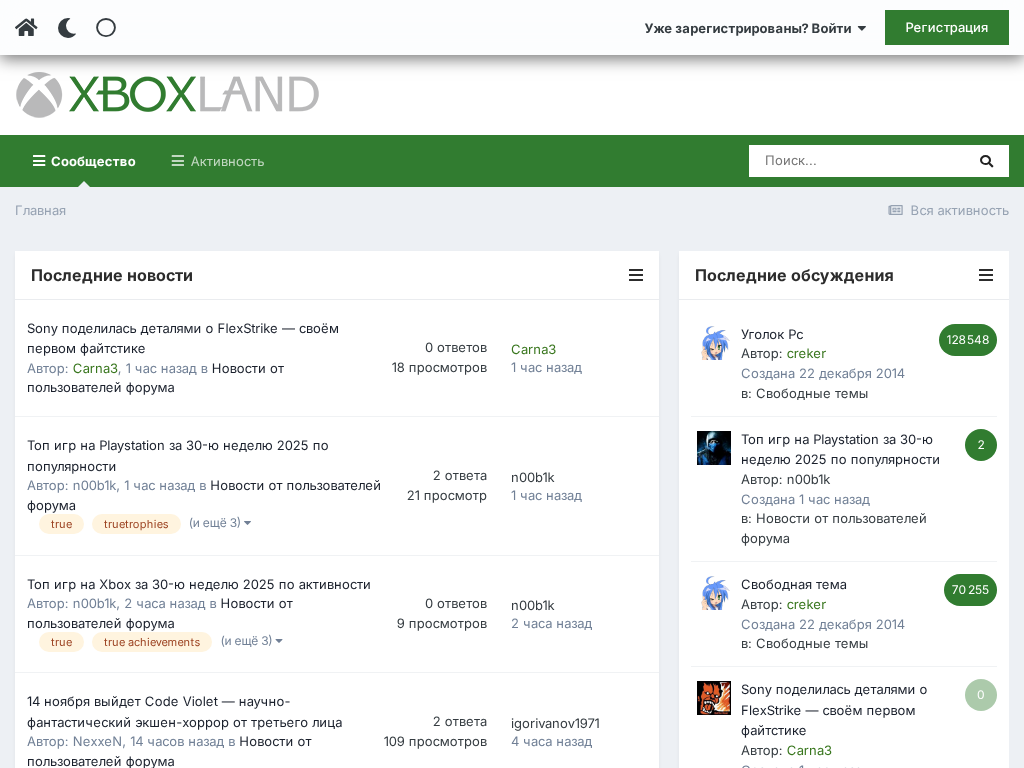Click the Уголок Pc author avatar

(x=714, y=343)
